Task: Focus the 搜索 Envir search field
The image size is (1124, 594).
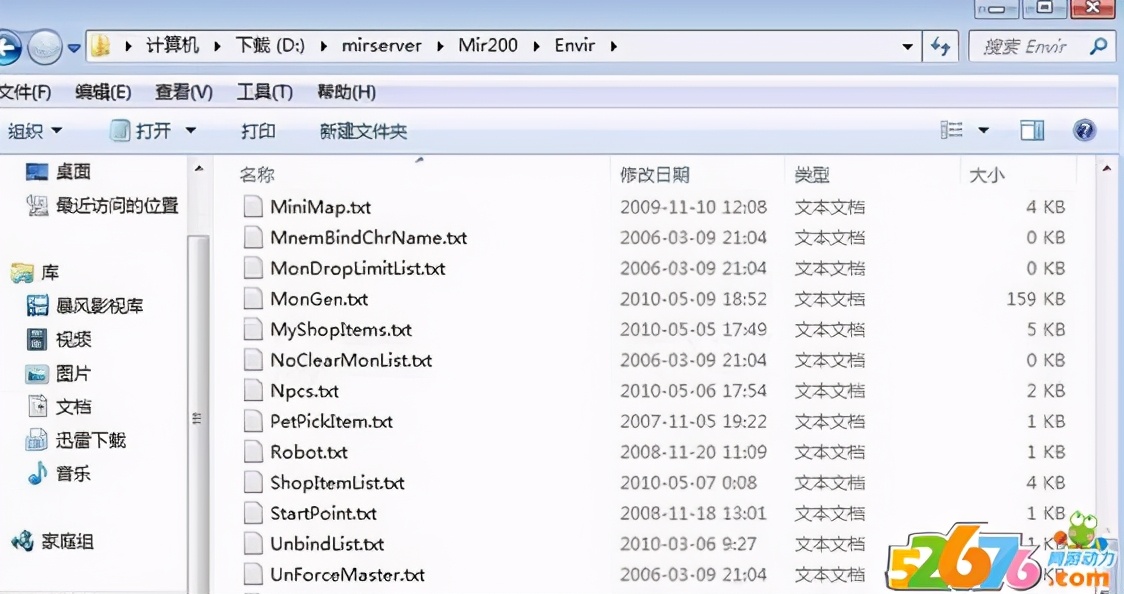Action: pyautogui.click(x=1042, y=47)
